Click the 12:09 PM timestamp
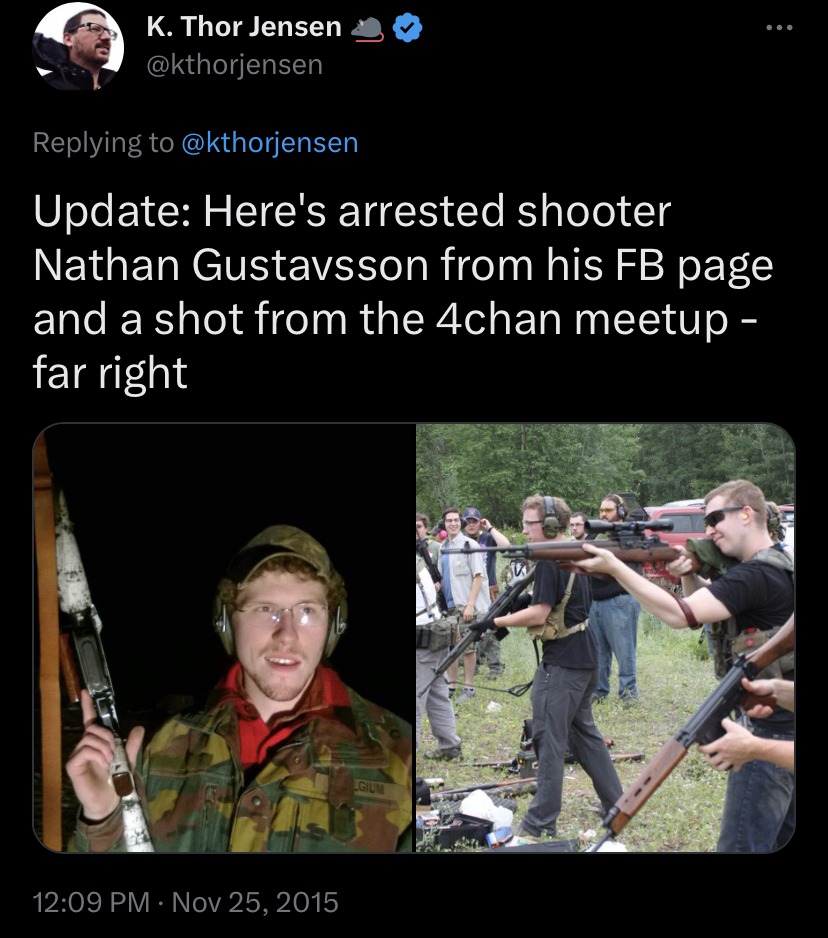Screen dimensions: 828x938 pos(91,902)
